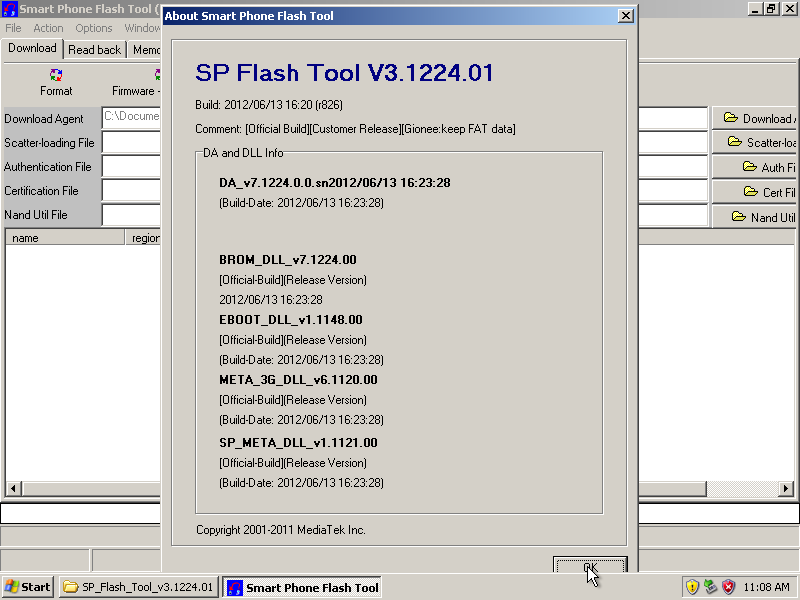
Task: Click the flash tool title bar icon
Action: coord(10,9)
